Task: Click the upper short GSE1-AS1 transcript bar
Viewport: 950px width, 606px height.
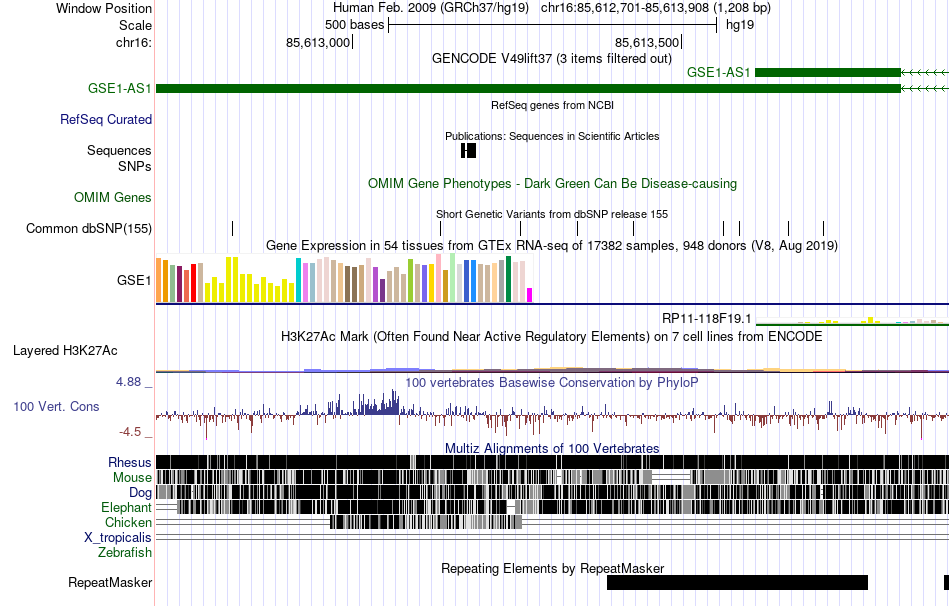Action: click(x=828, y=73)
